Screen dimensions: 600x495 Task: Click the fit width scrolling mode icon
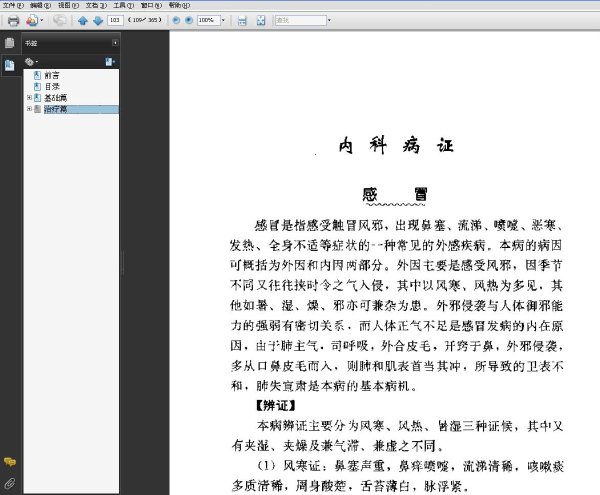coord(242,21)
